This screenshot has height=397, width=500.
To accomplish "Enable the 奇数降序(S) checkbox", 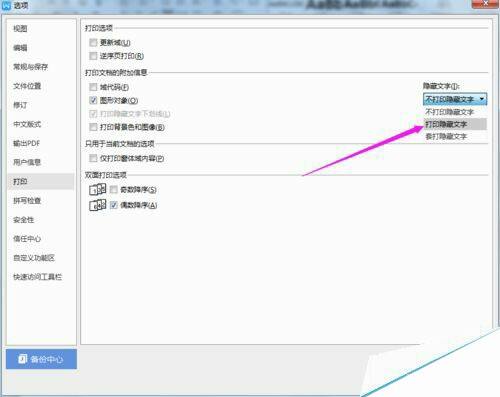I will [x=114, y=190].
